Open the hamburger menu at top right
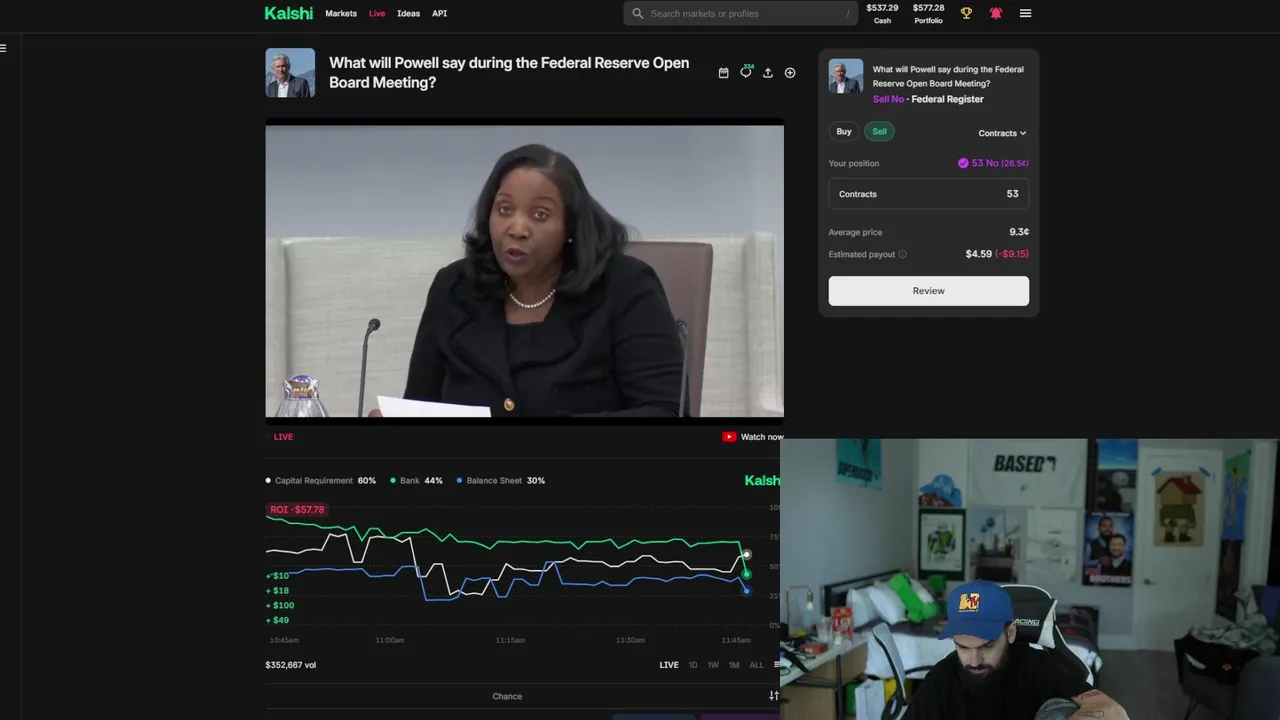This screenshot has height=720, width=1280. [x=1025, y=13]
